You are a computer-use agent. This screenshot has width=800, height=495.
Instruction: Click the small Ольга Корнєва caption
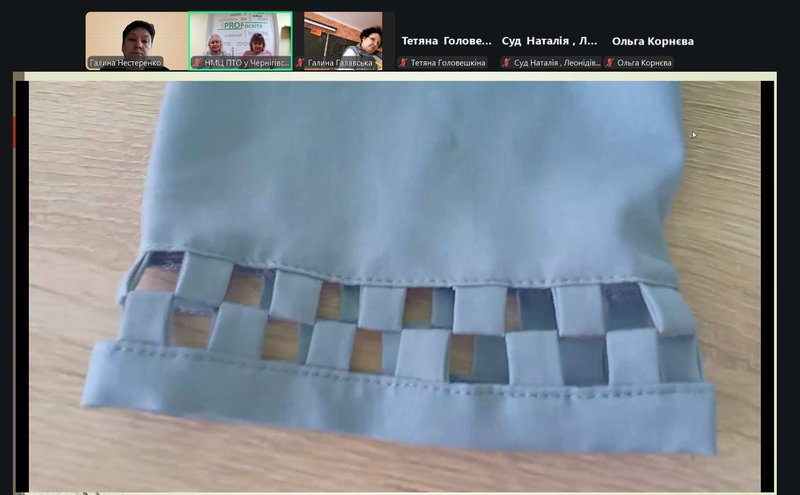tap(645, 63)
